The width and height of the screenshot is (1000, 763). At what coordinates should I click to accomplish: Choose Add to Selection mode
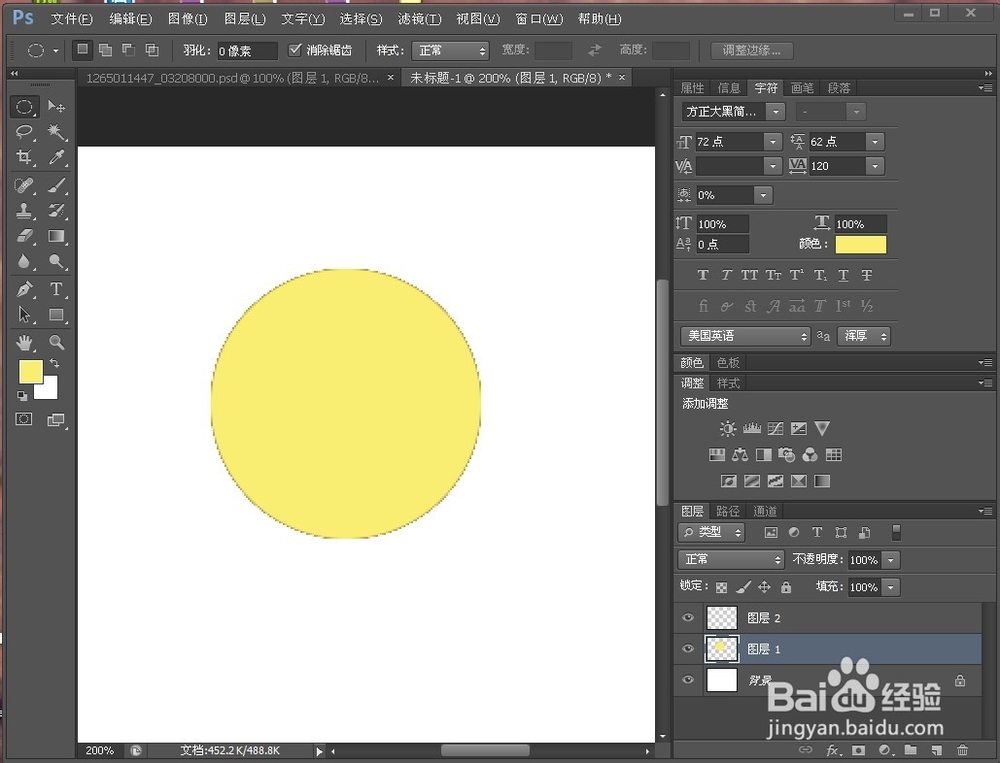(x=105, y=50)
